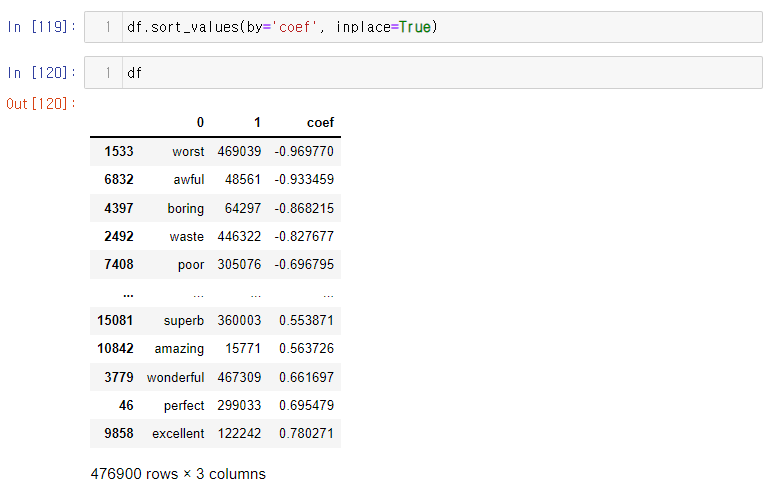
Task: Click line number 1 in df cell
Action: 108,73
